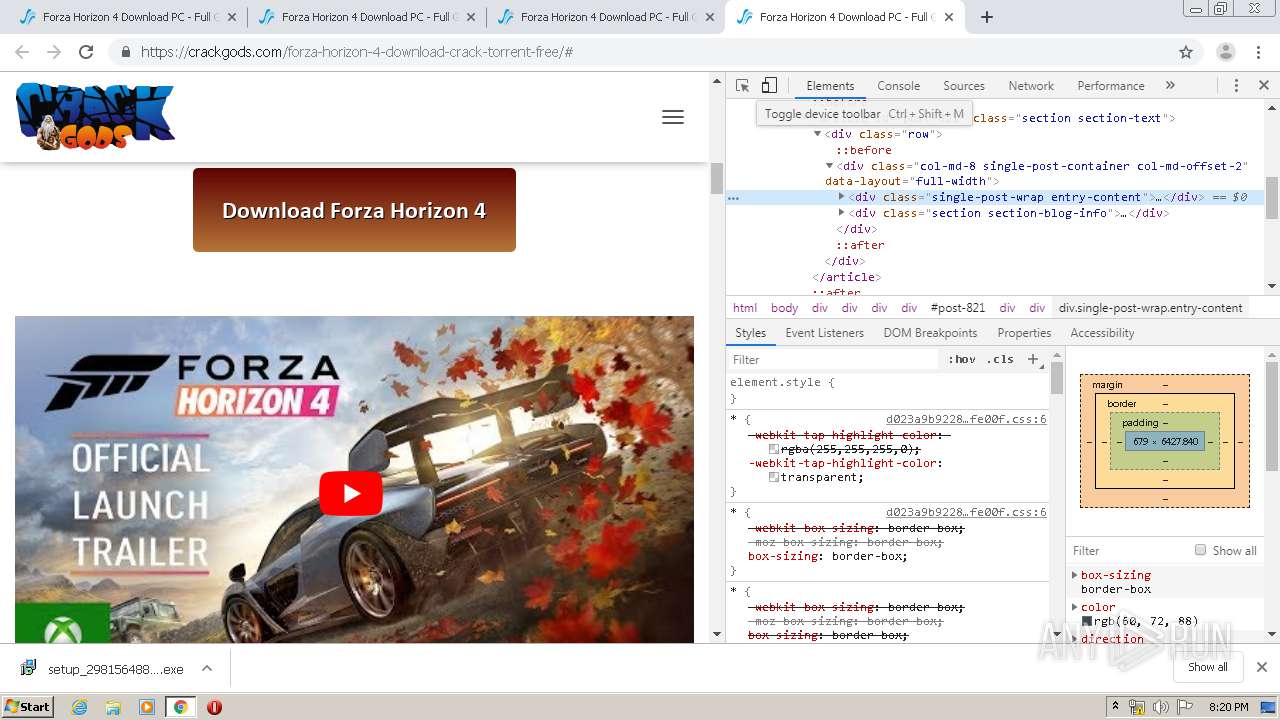Click the Download Forza Horizon 4 button

point(354,210)
